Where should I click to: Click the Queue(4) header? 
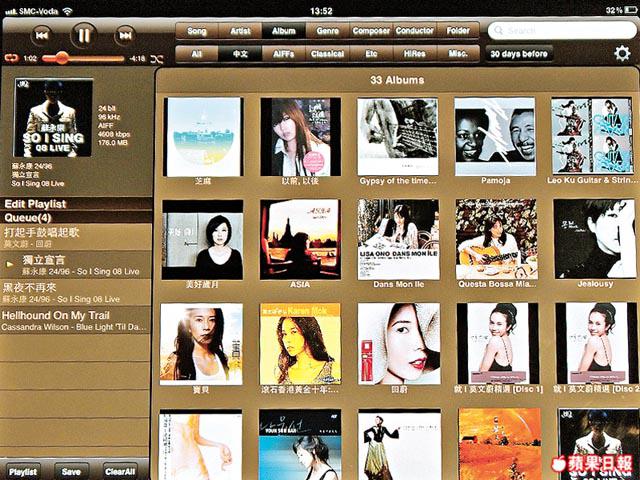(x=76, y=217)
